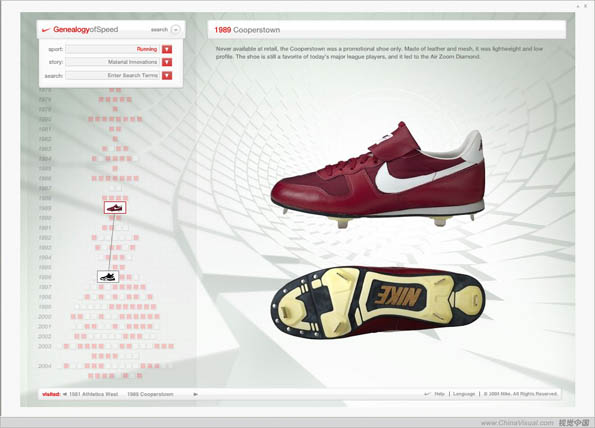This screenshot has height=428, width=595.
Task: Collapse the search panel with the round button
Action: [175, 30]
